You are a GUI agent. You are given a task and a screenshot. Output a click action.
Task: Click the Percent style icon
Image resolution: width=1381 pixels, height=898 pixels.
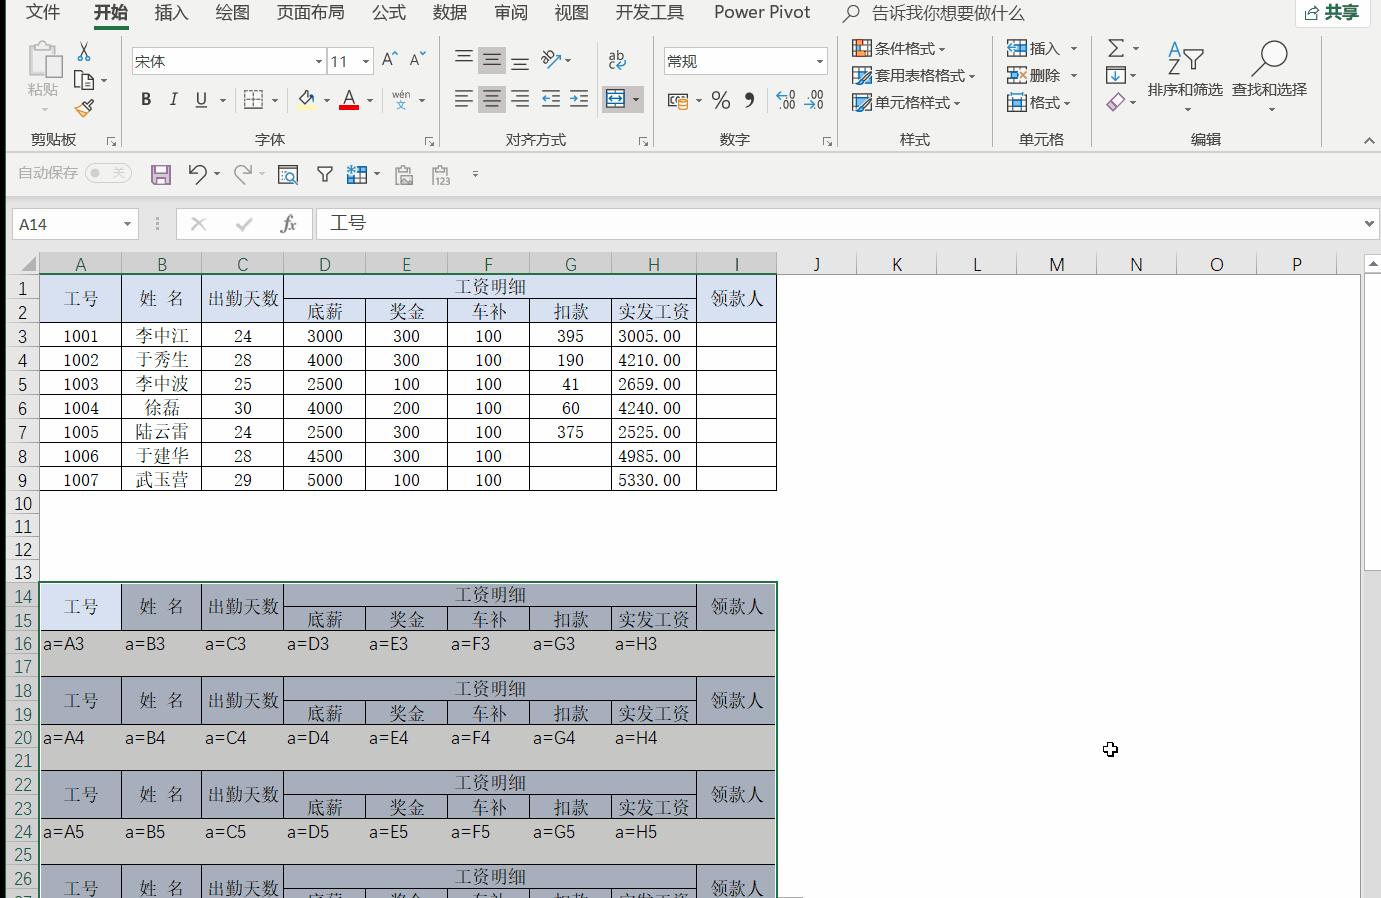pos(720,100)
